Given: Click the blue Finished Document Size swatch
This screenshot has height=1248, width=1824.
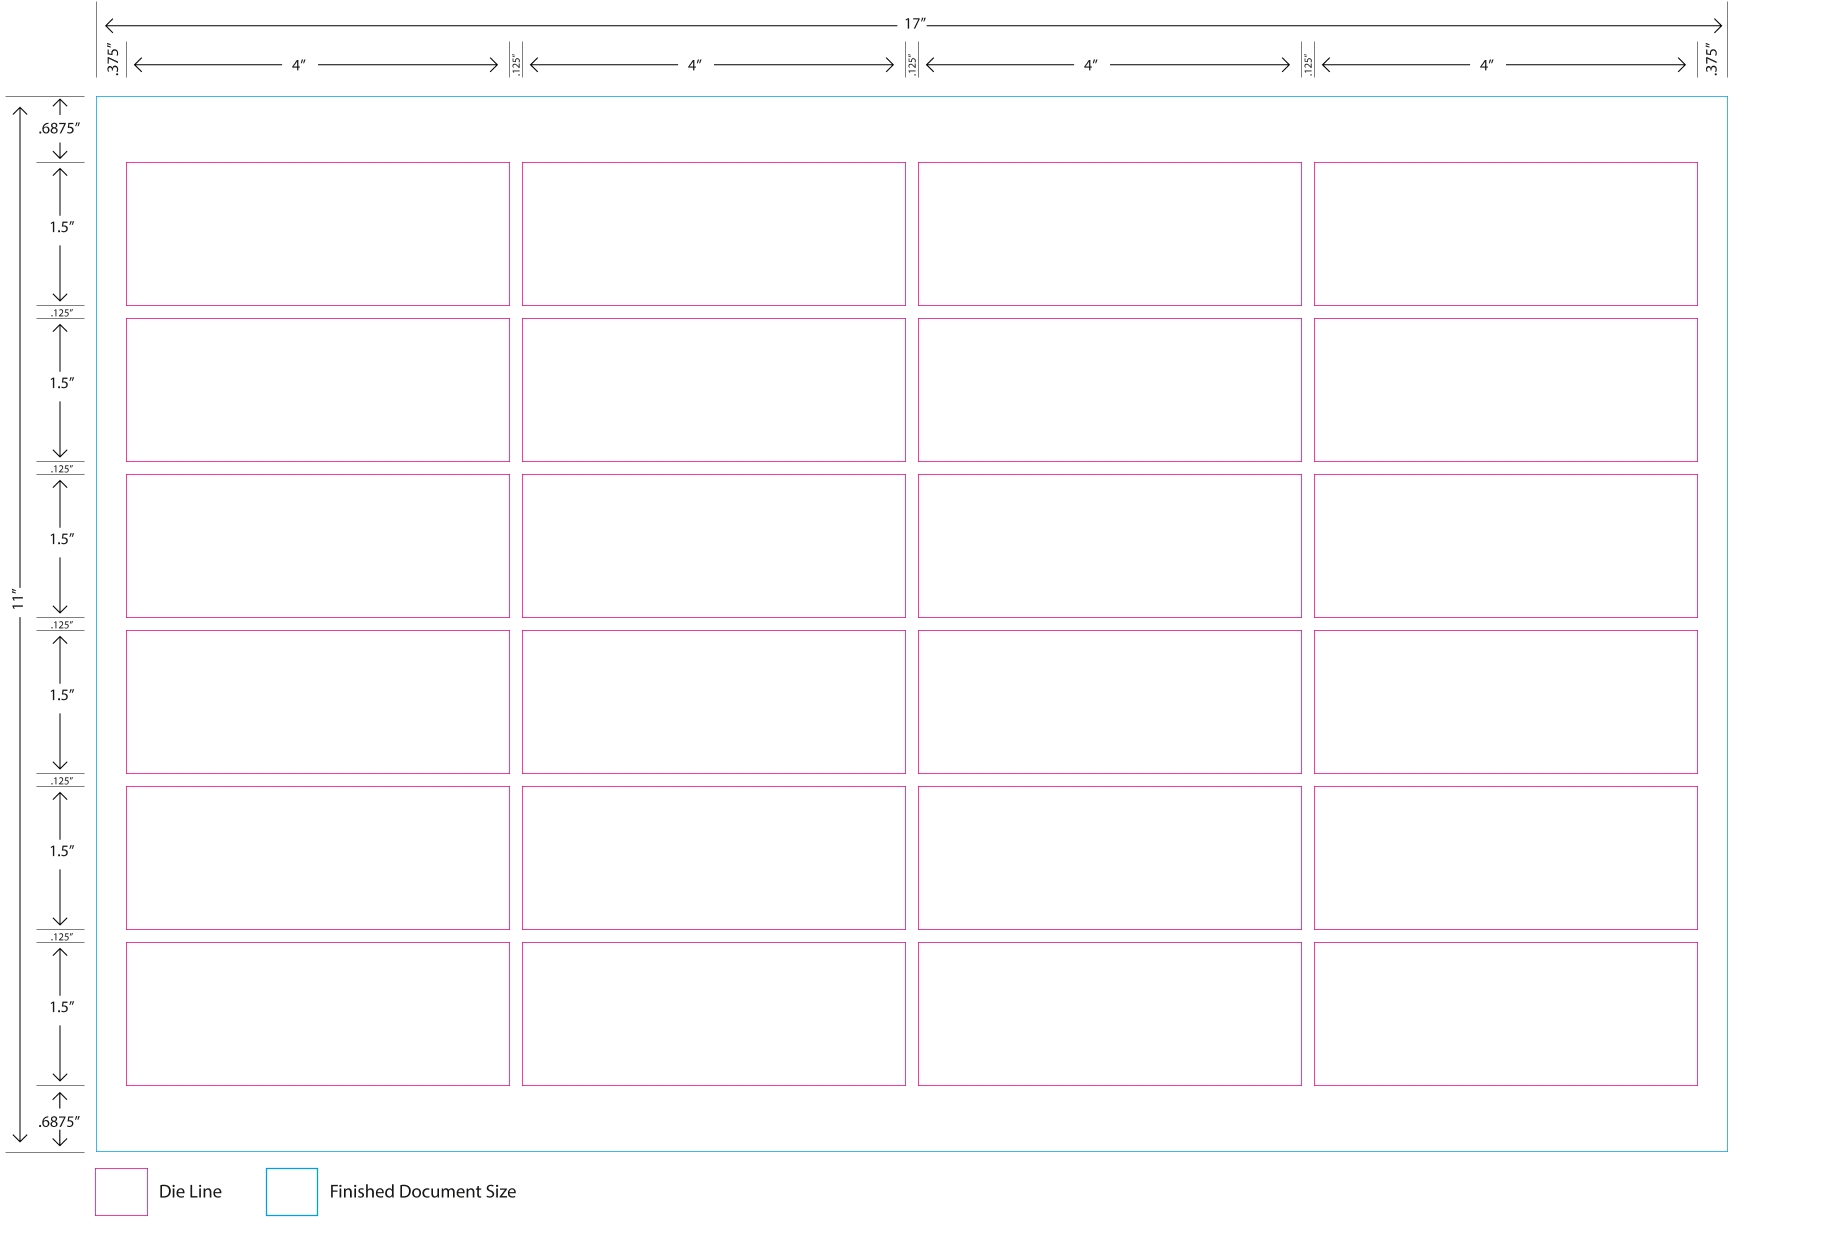Looking at the screenshot, I should tap(292, 1192).
